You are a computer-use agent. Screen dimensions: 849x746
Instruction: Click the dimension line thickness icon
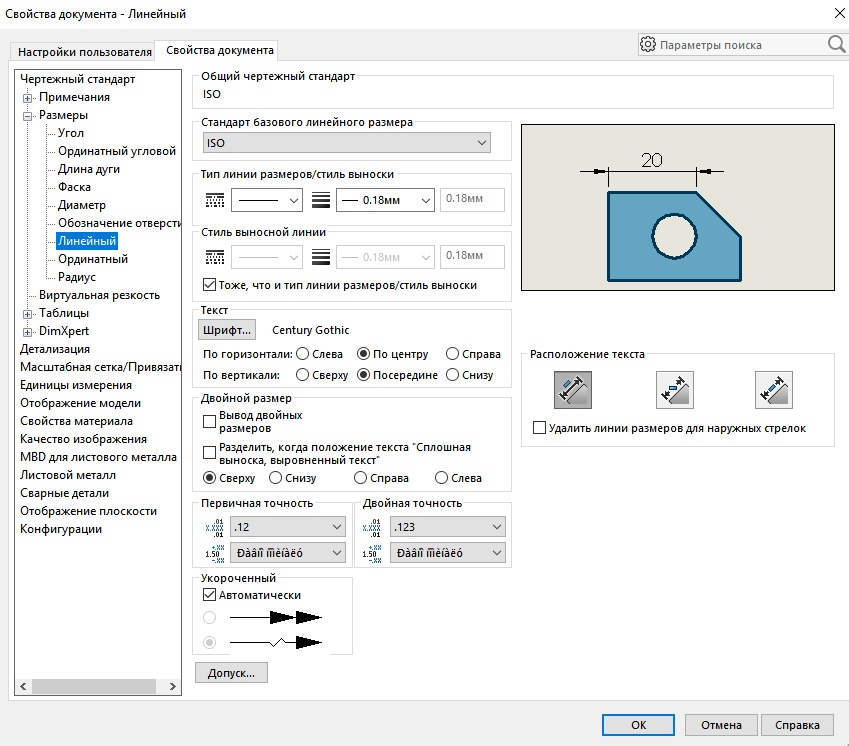pos(321,200)
